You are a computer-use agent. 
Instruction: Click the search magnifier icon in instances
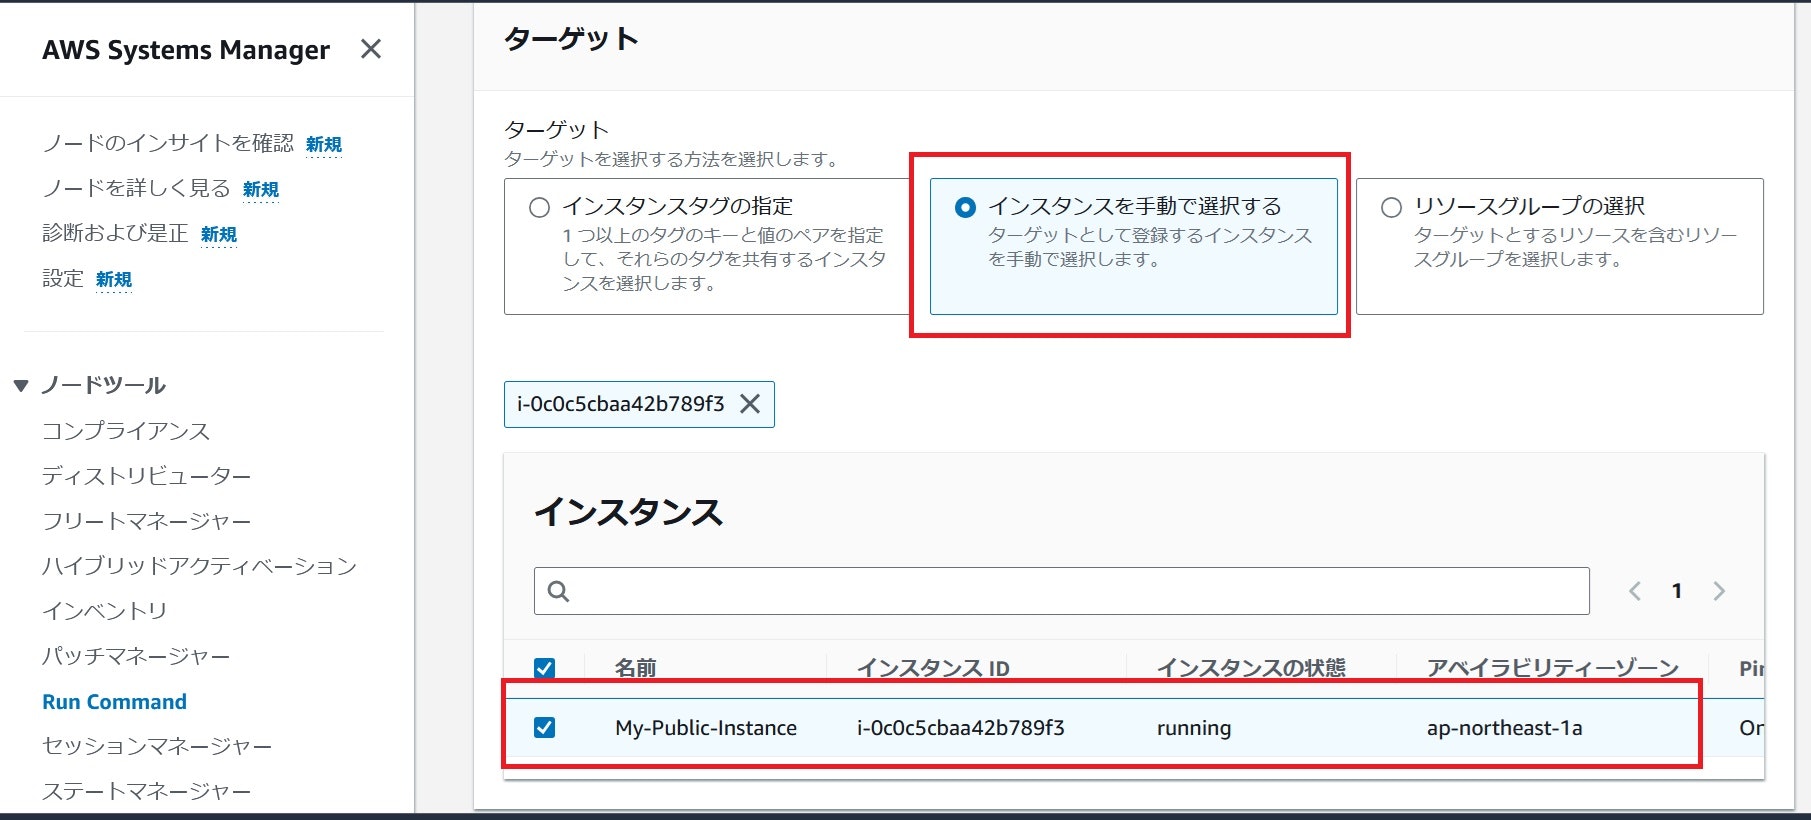click(559, 591)
